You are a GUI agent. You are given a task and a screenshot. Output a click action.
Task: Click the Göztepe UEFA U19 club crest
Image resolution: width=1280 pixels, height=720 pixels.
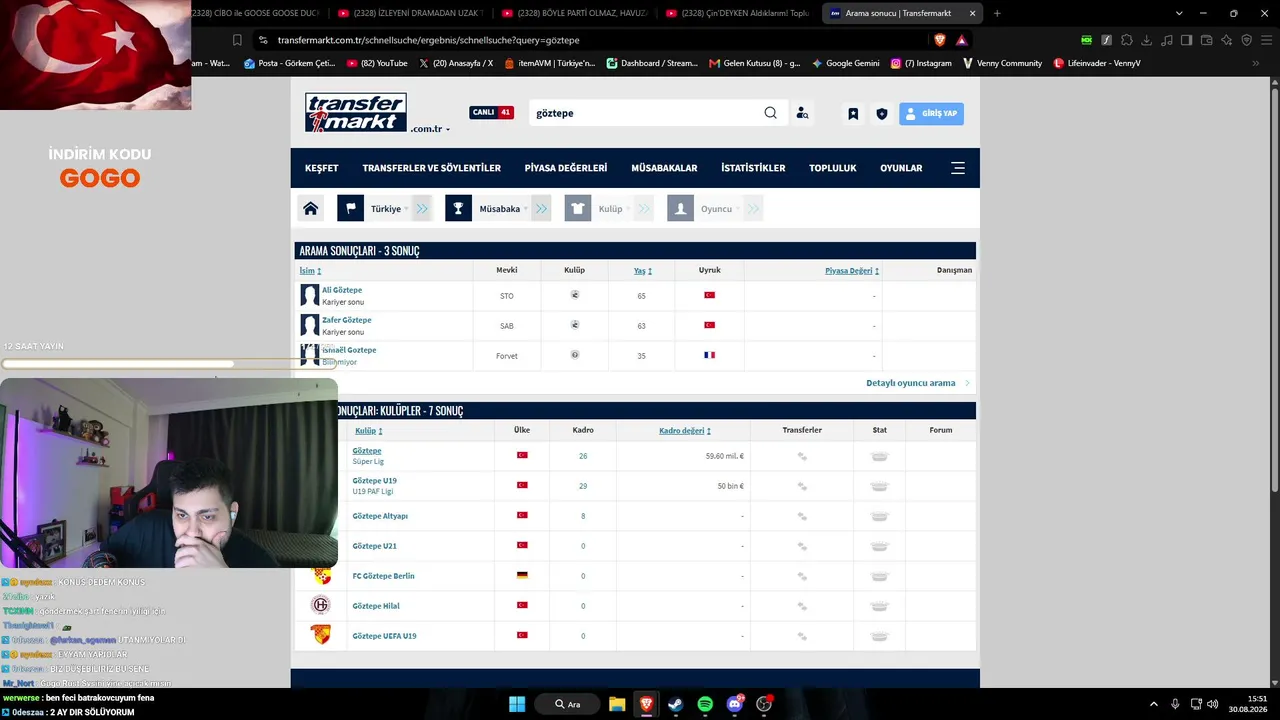tap(321, 635)
